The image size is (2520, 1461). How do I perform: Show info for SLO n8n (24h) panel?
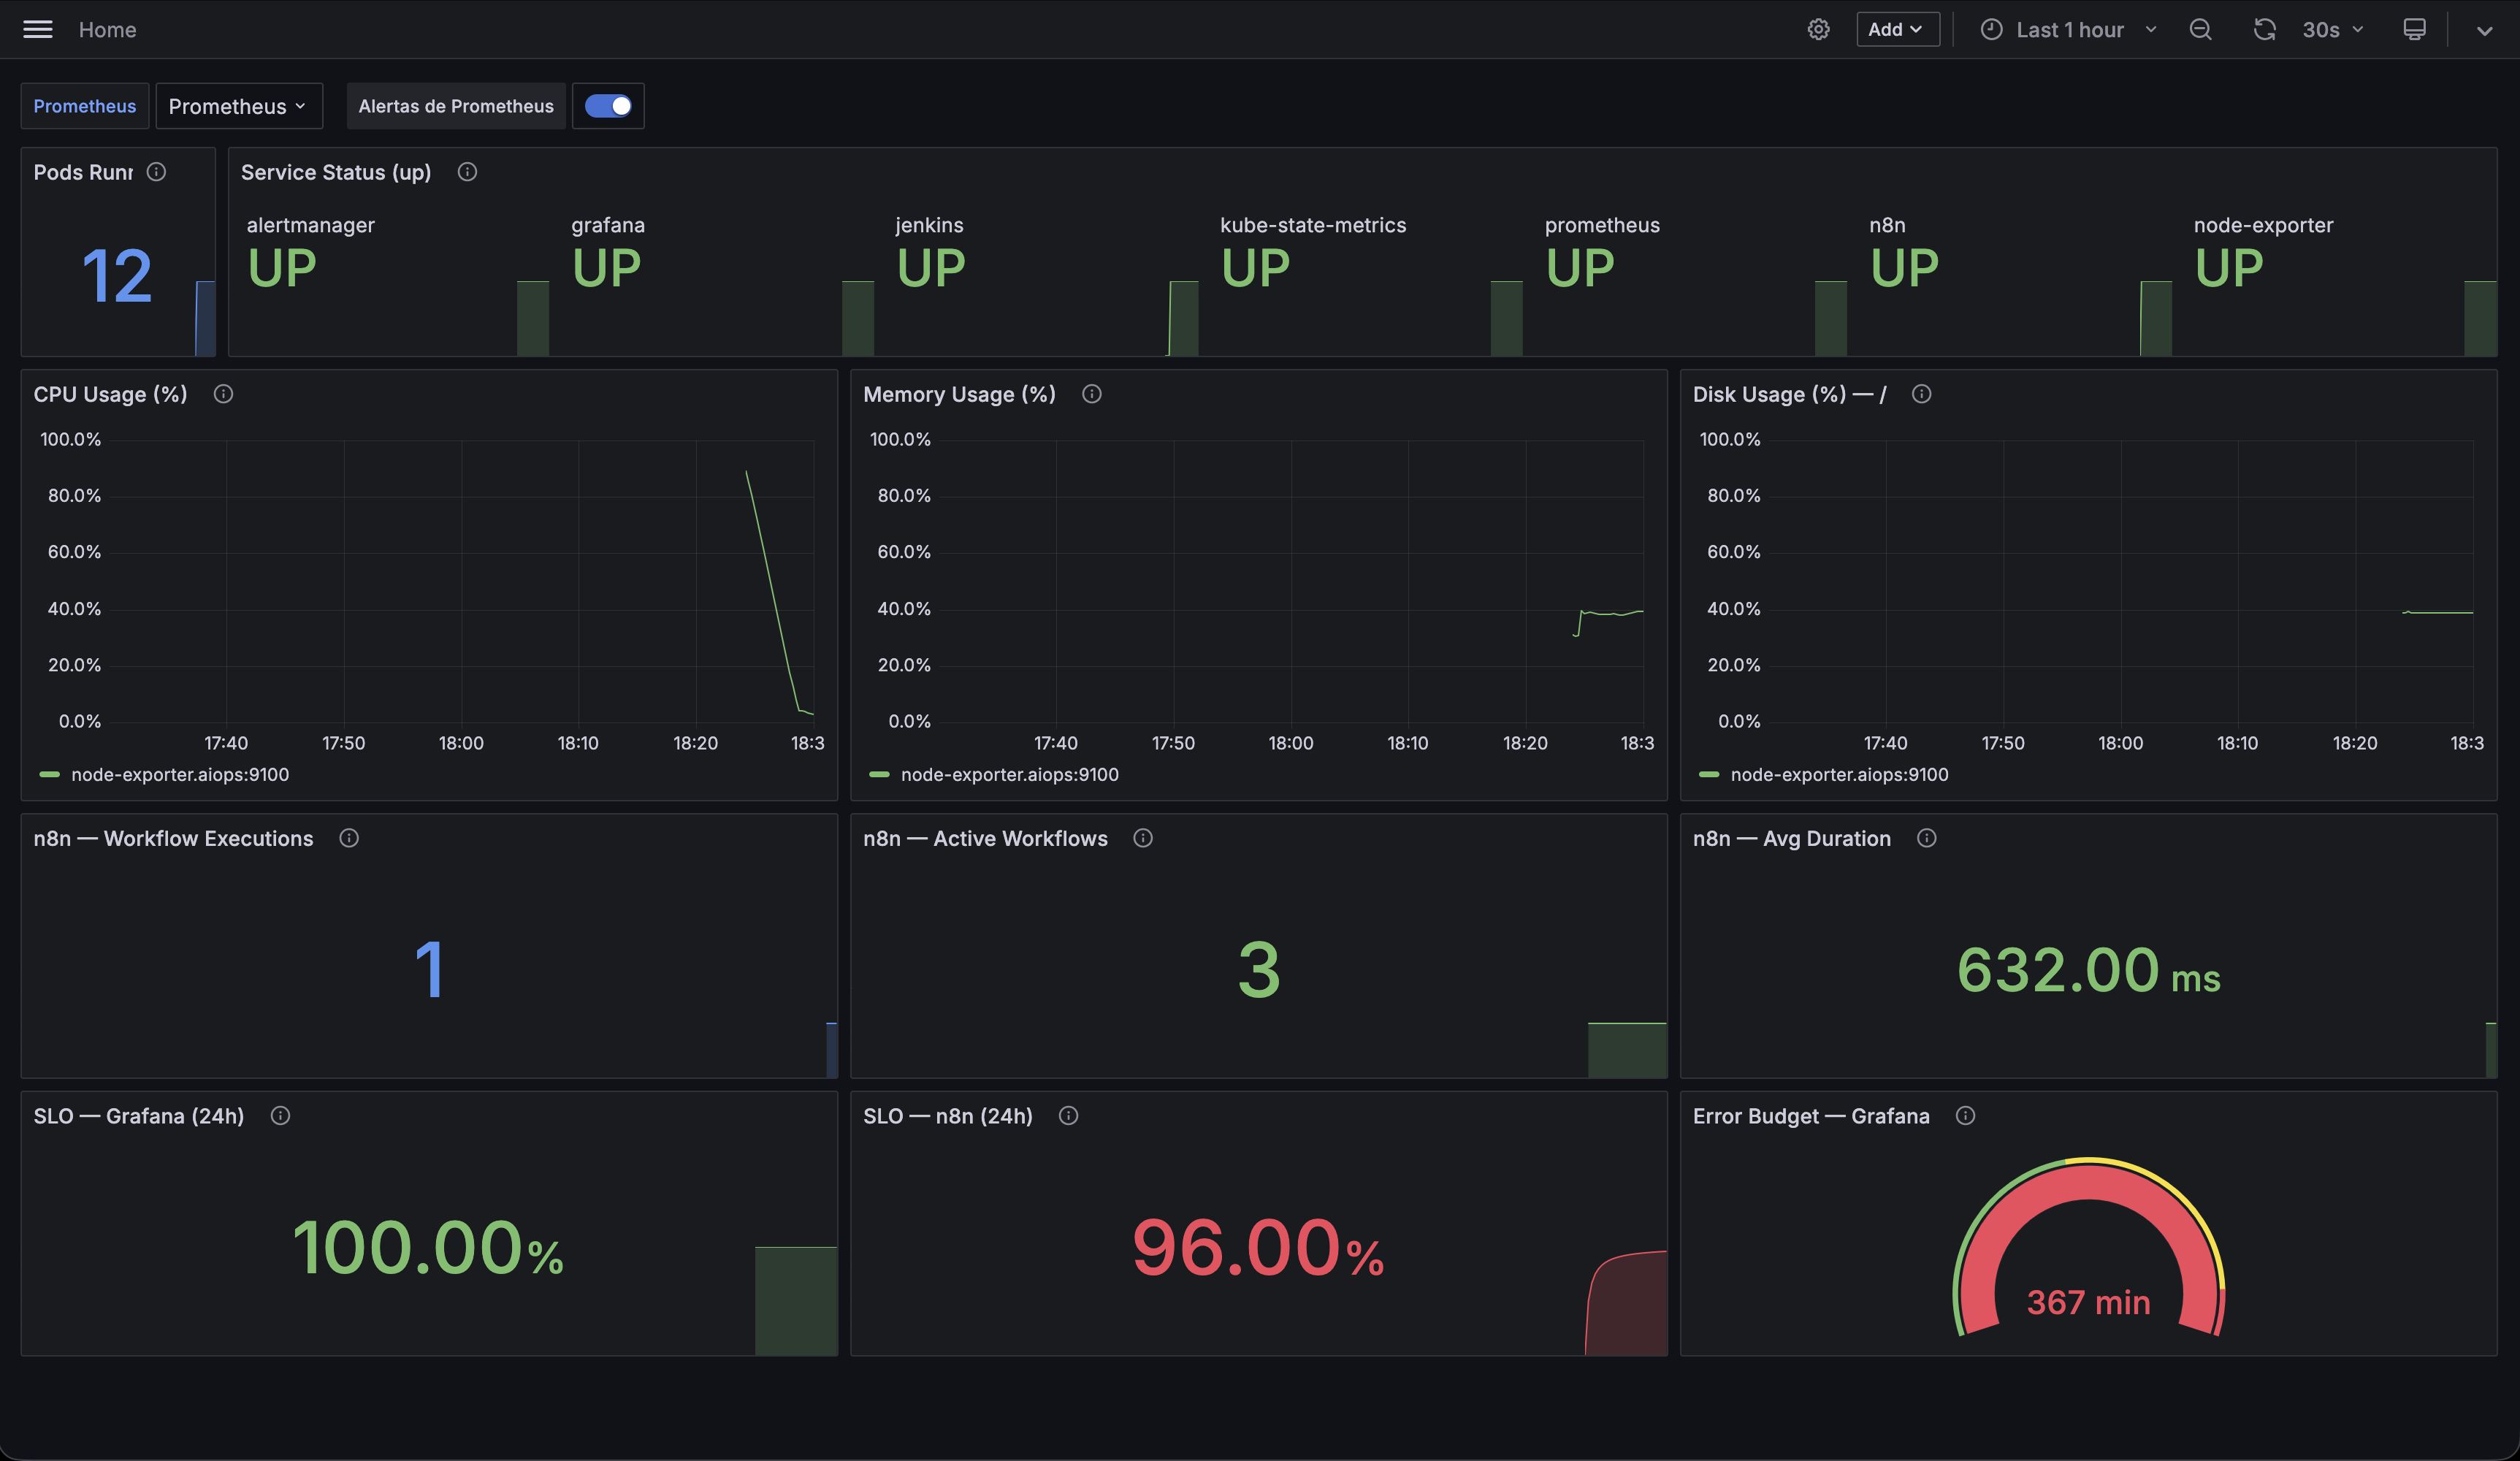click(x=1068, y=1116)
